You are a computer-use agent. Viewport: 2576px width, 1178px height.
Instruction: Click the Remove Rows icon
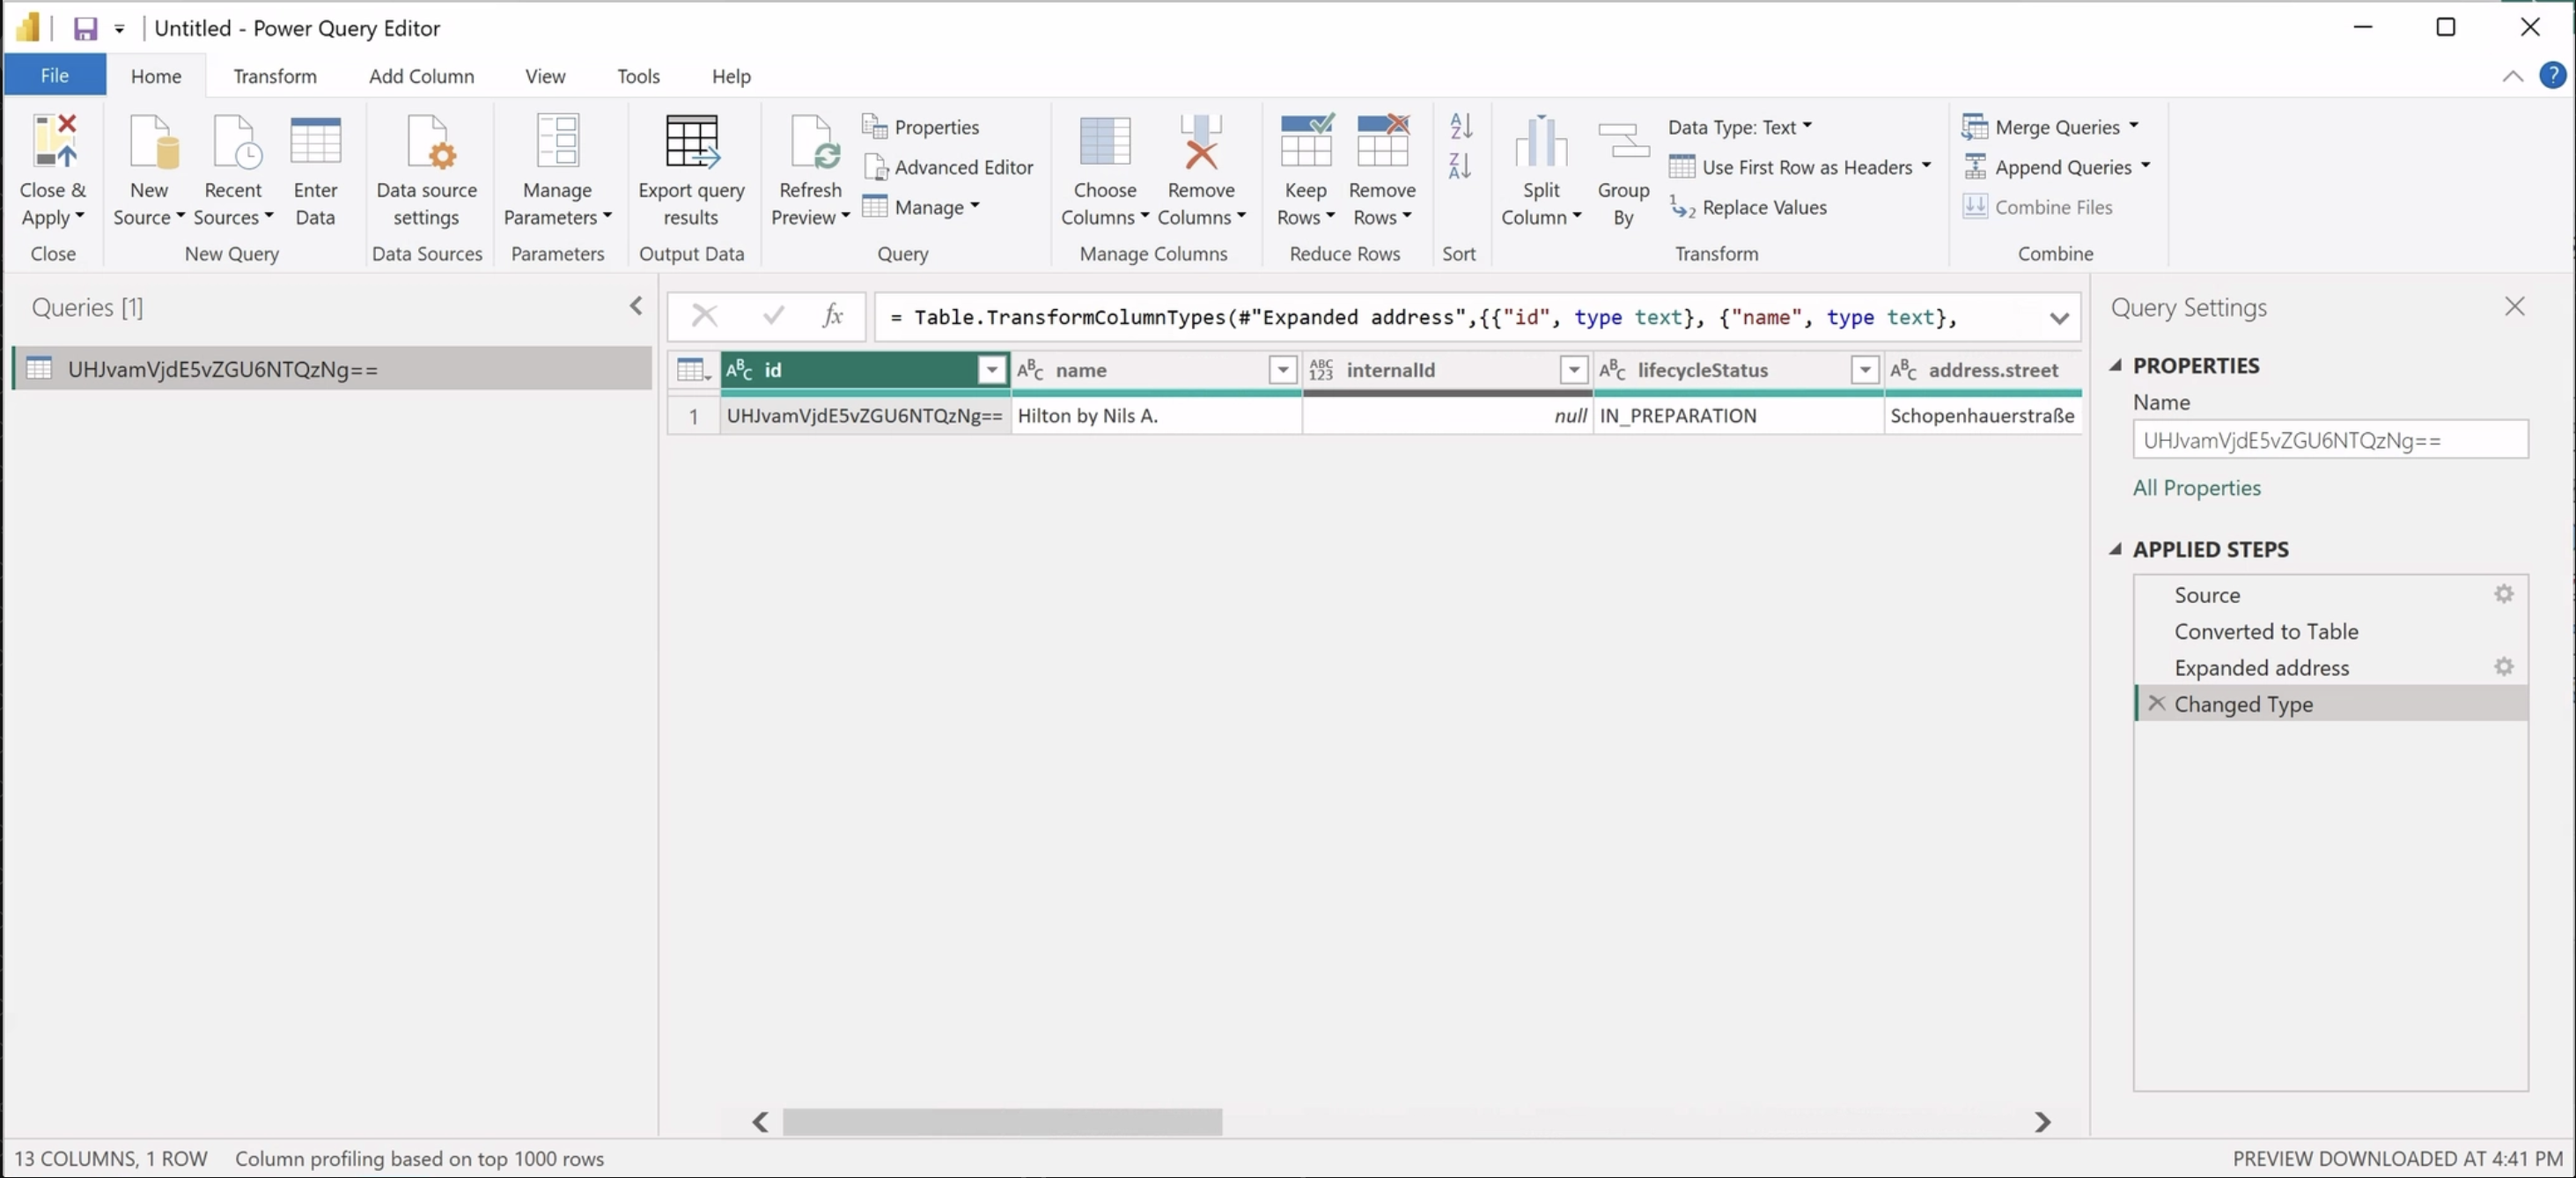1382,141
